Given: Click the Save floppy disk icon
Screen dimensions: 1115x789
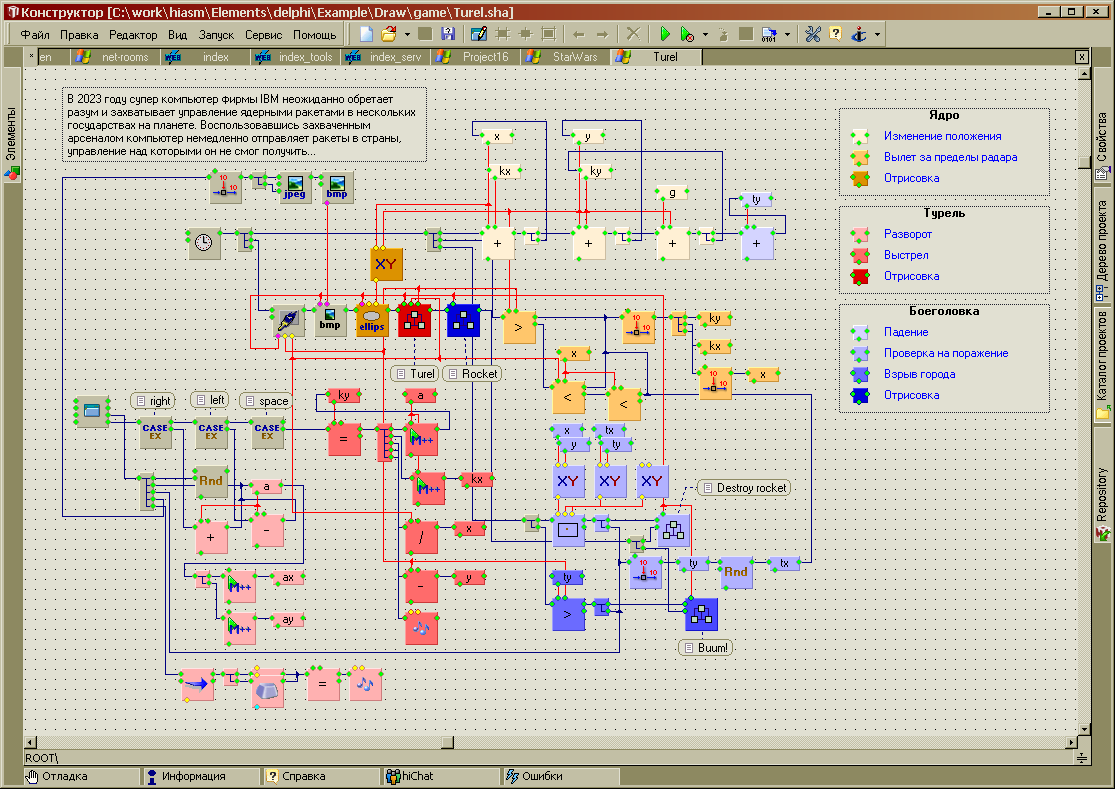Looking at the screenshot, I should 448,34.
